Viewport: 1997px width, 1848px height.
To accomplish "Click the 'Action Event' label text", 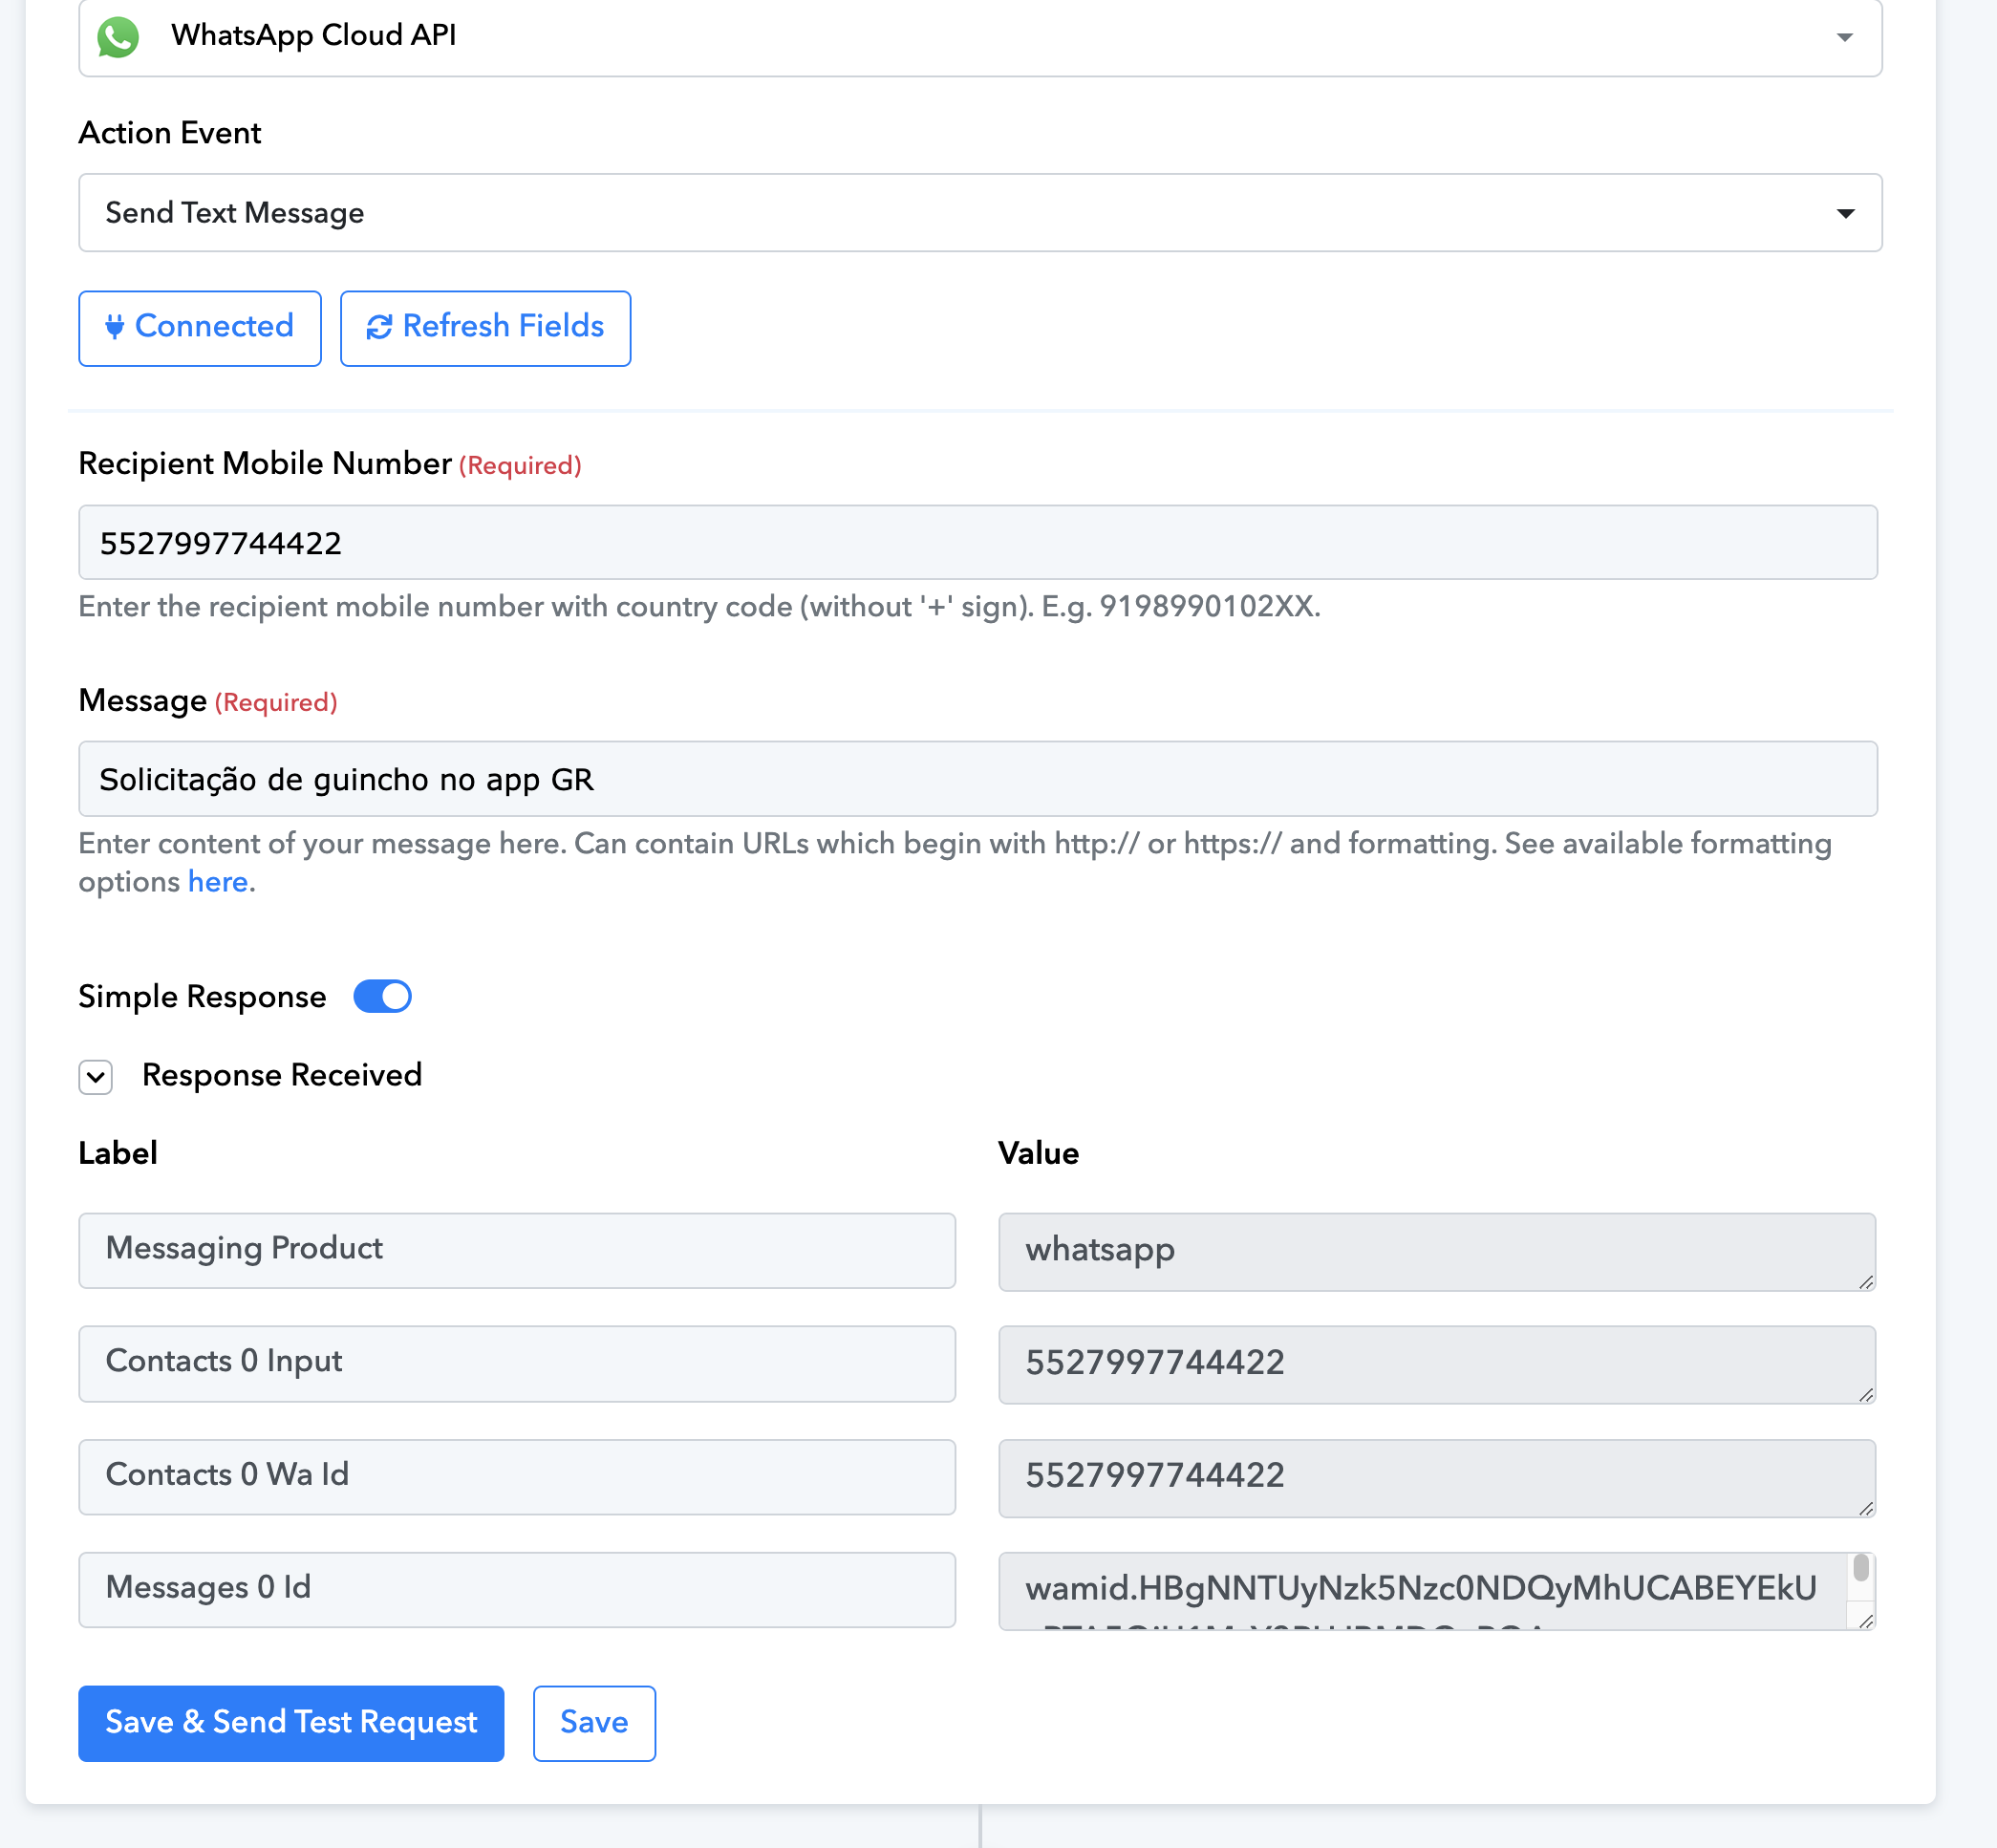I will pyautogui.click(x=170, y=133).
